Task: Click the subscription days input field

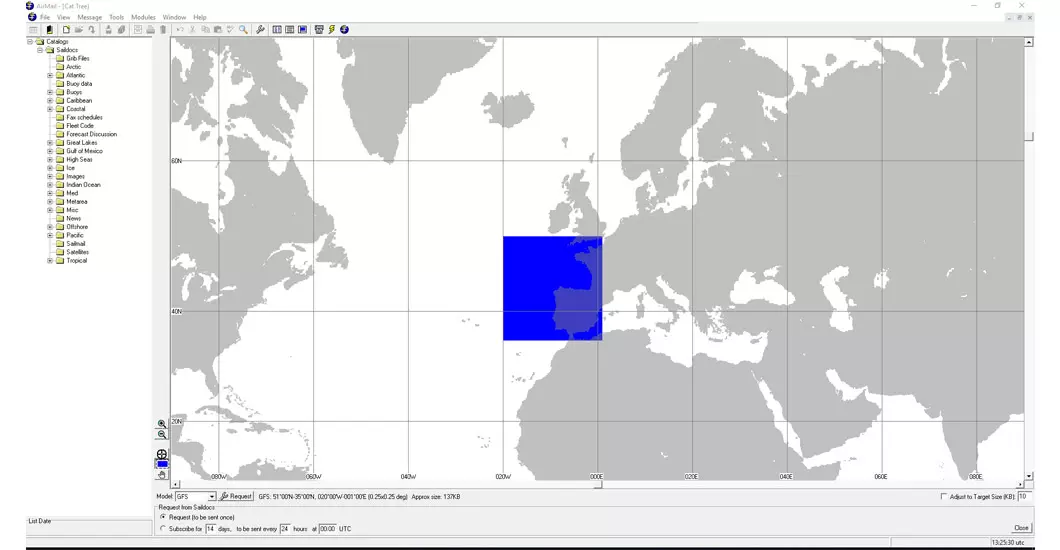Action: (211, 528)
